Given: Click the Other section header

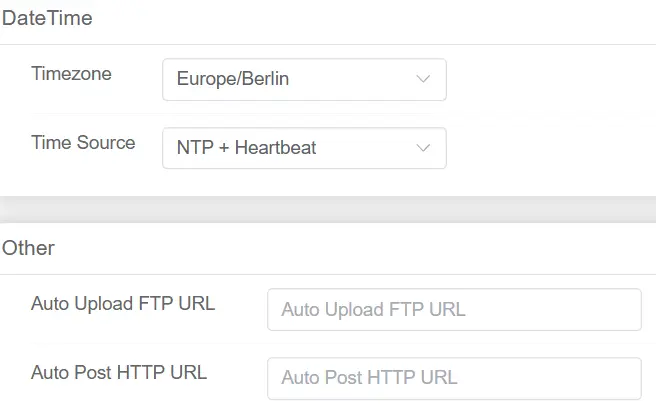Looking at the screenshot, I should pyautogui.click(x=28, y=247).
